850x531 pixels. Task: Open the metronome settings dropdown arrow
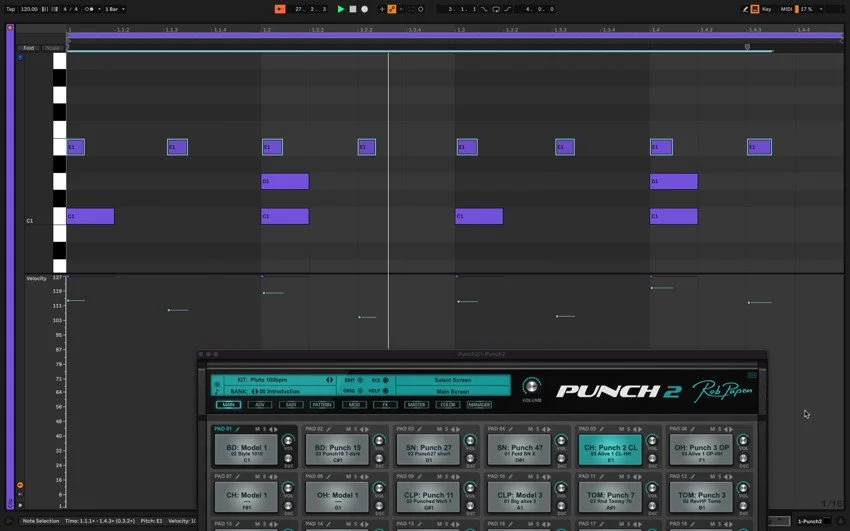99,9
